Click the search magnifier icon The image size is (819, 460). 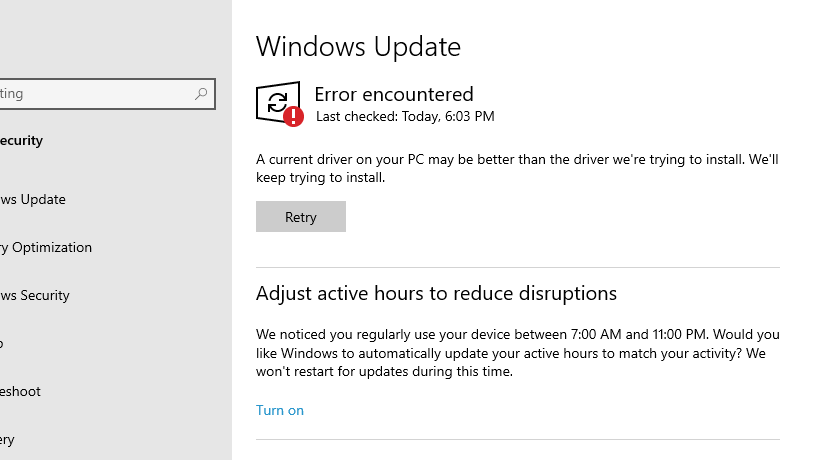(x=201, y=94)
